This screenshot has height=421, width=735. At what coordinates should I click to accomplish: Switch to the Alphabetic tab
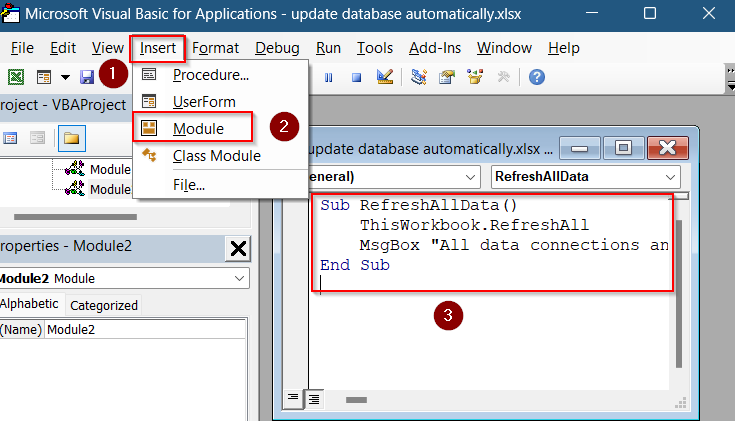pyautogui.click(x=30, y=304)
